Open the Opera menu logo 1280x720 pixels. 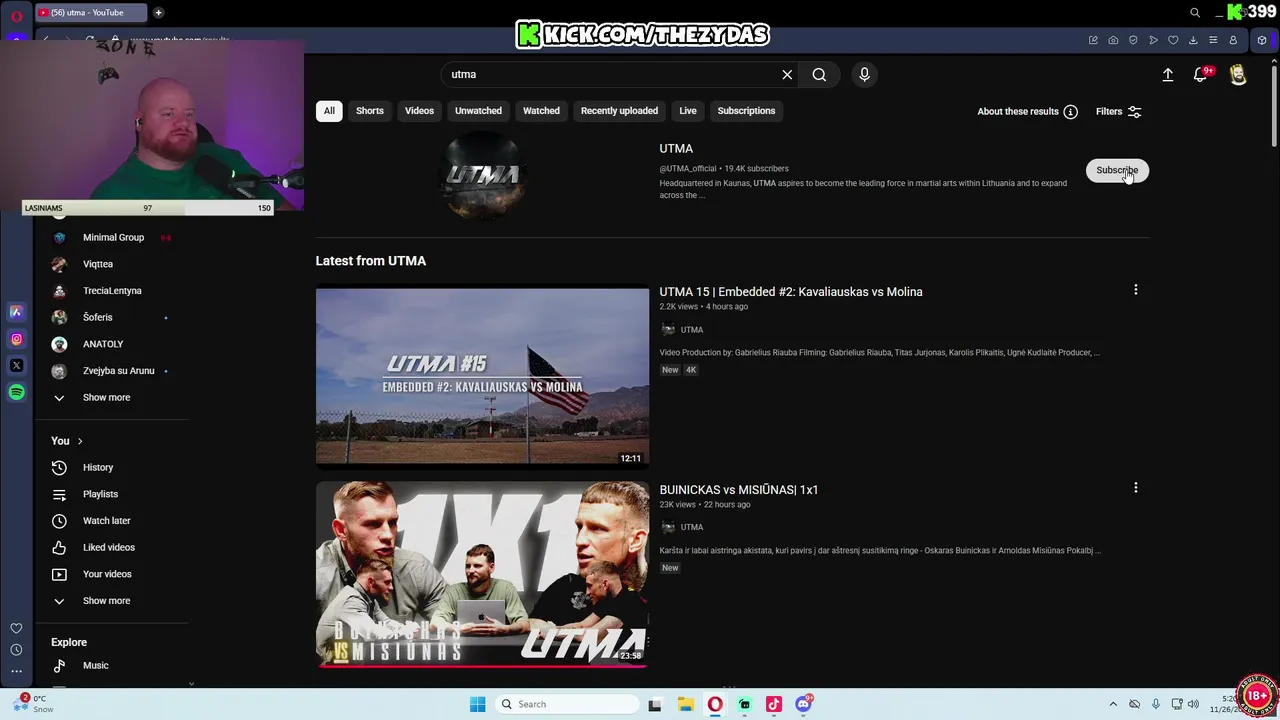pos(16,16)
